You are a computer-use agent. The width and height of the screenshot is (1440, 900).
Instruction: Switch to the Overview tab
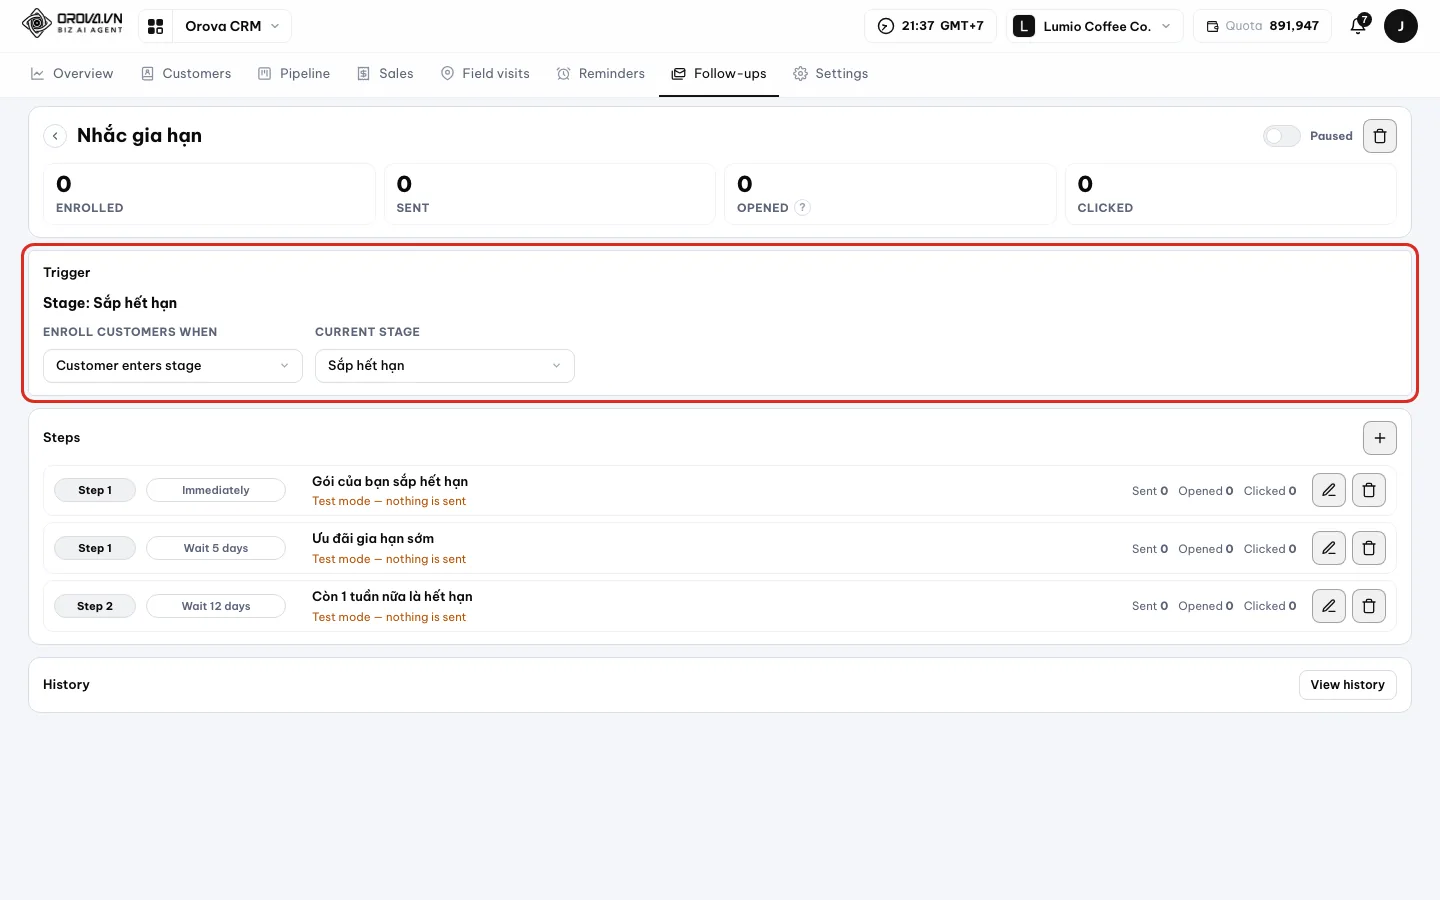[x=72, y=74]
